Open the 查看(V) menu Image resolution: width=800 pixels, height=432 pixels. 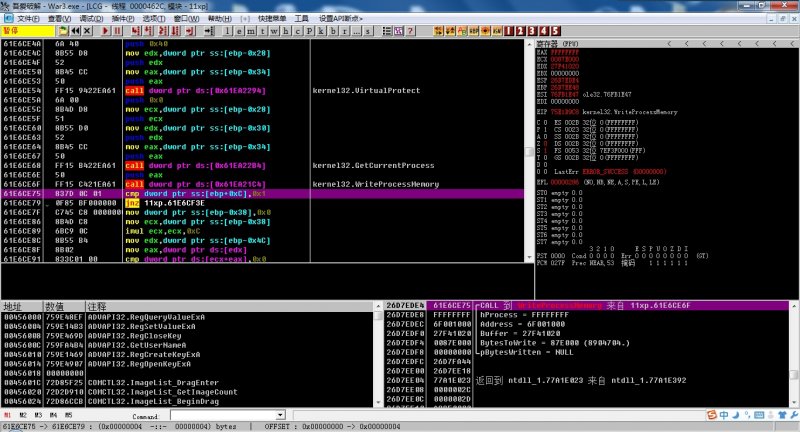click(x=59, y=18)
